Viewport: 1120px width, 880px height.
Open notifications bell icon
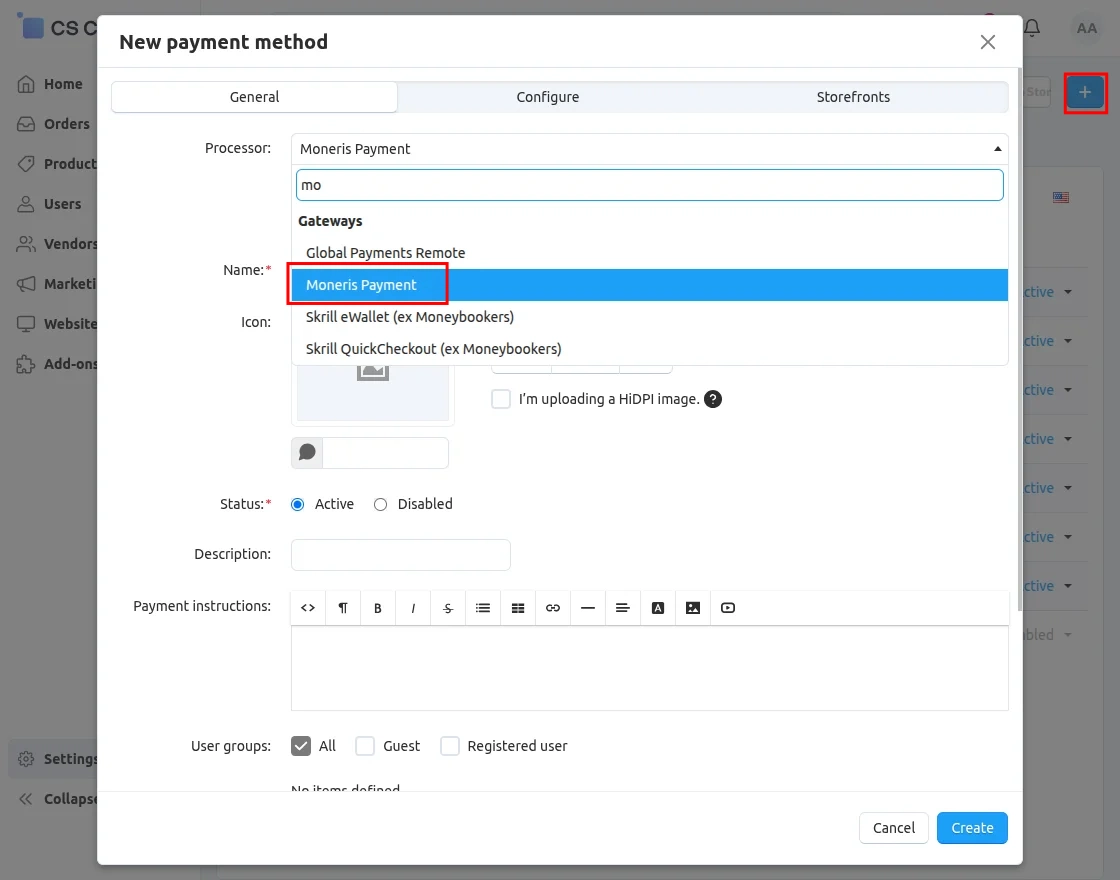click(x=1032, y=28)
